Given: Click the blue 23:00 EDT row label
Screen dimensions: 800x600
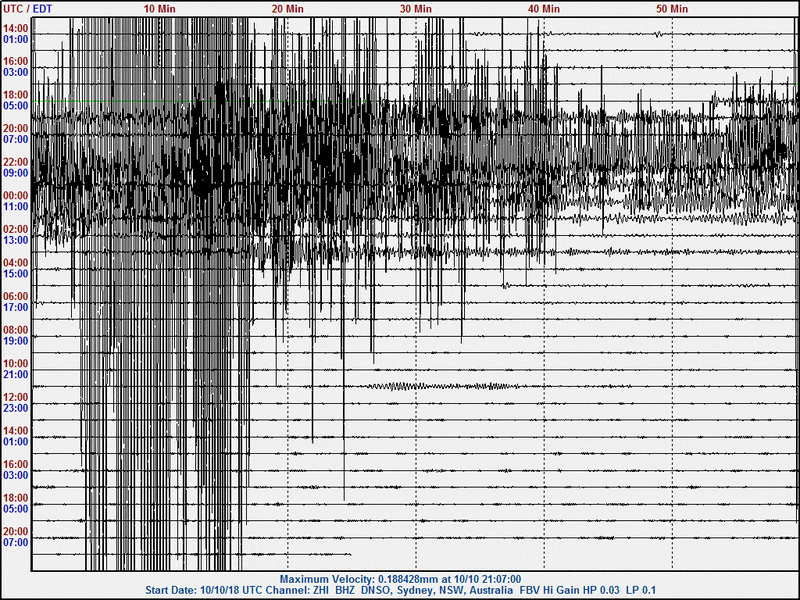Looking at the screenshot, I should coord(16,408).
